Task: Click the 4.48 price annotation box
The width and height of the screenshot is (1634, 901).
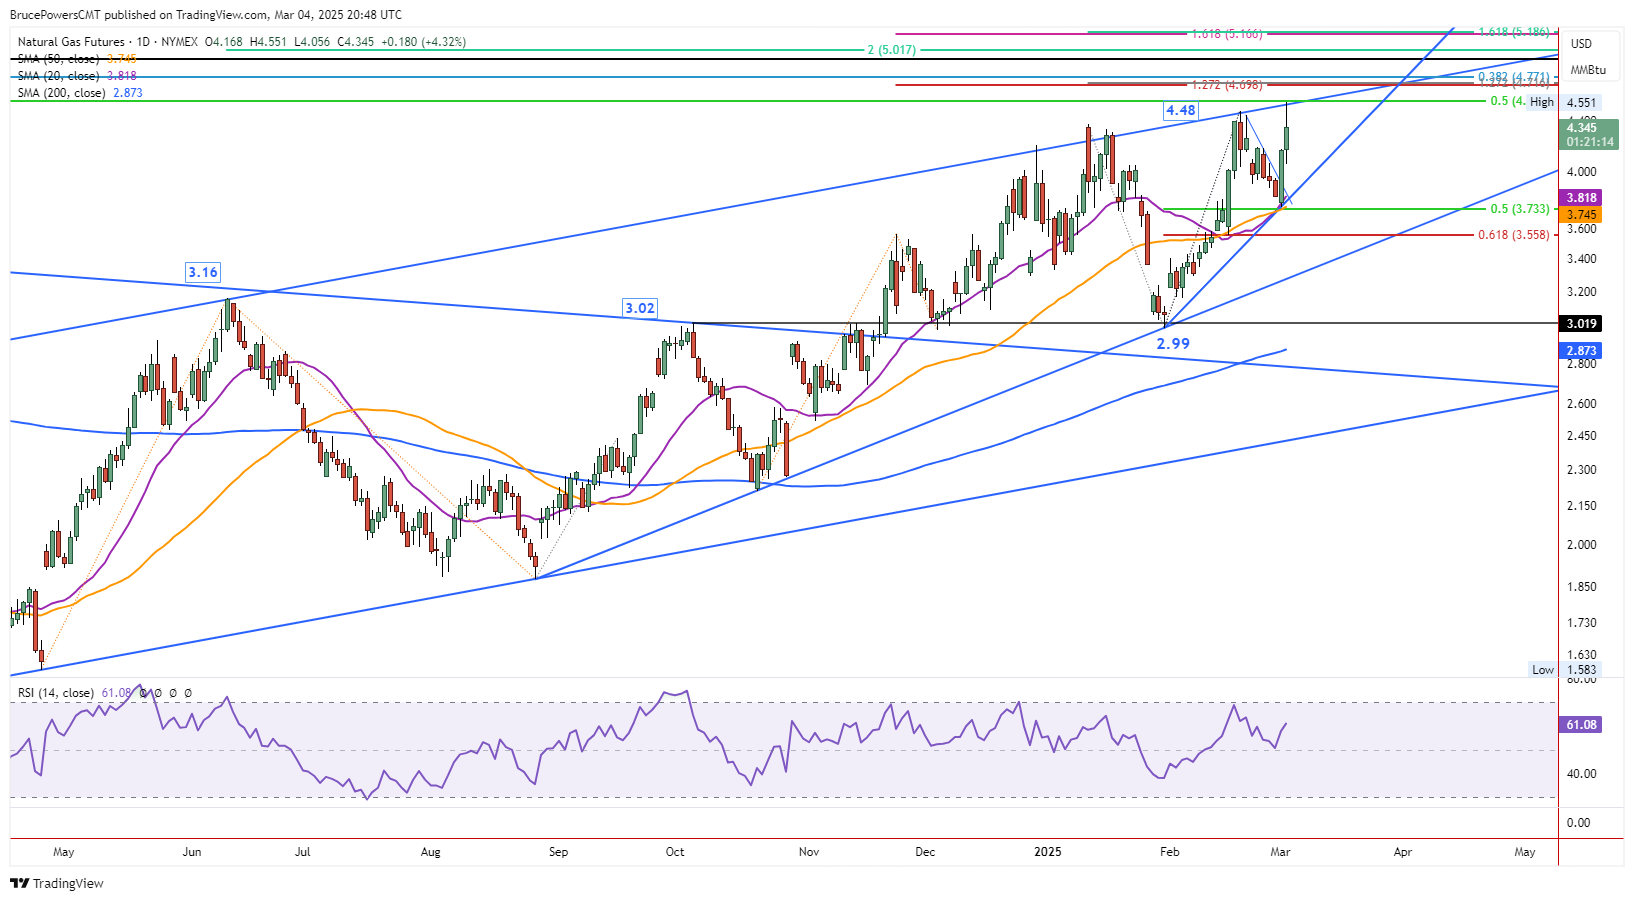Action: [1181, 111]
